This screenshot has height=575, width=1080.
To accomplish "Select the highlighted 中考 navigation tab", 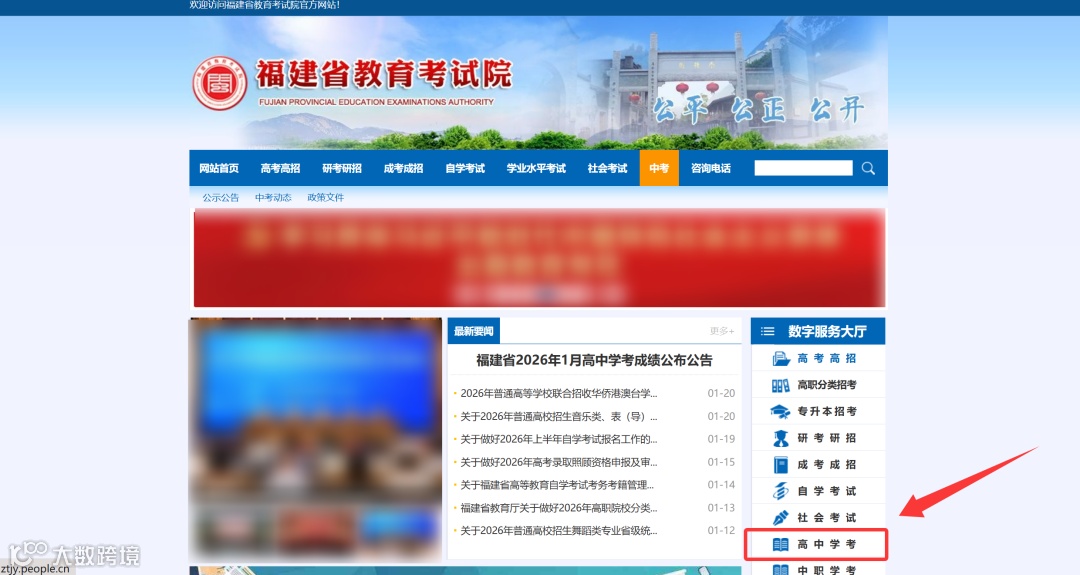I will tap(659, 168).
